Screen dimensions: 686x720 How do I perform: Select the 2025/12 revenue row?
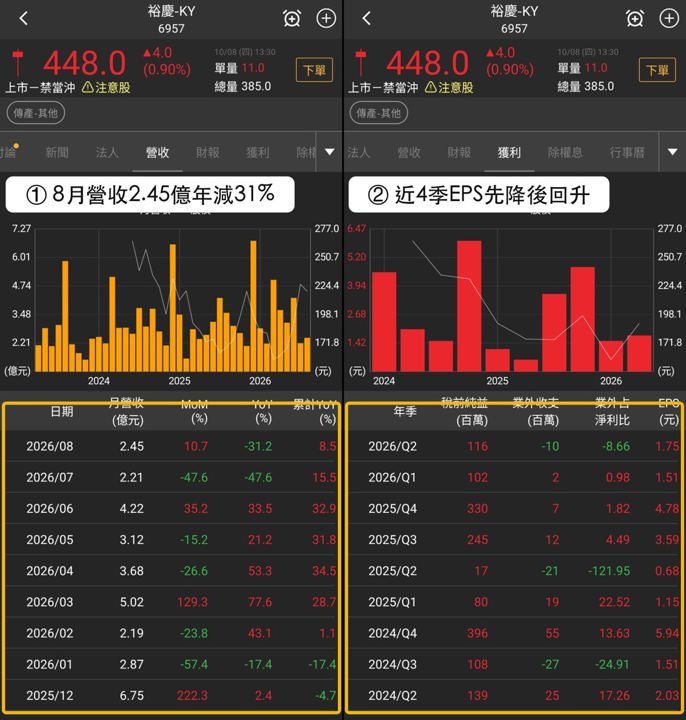[x=171, y=695]
